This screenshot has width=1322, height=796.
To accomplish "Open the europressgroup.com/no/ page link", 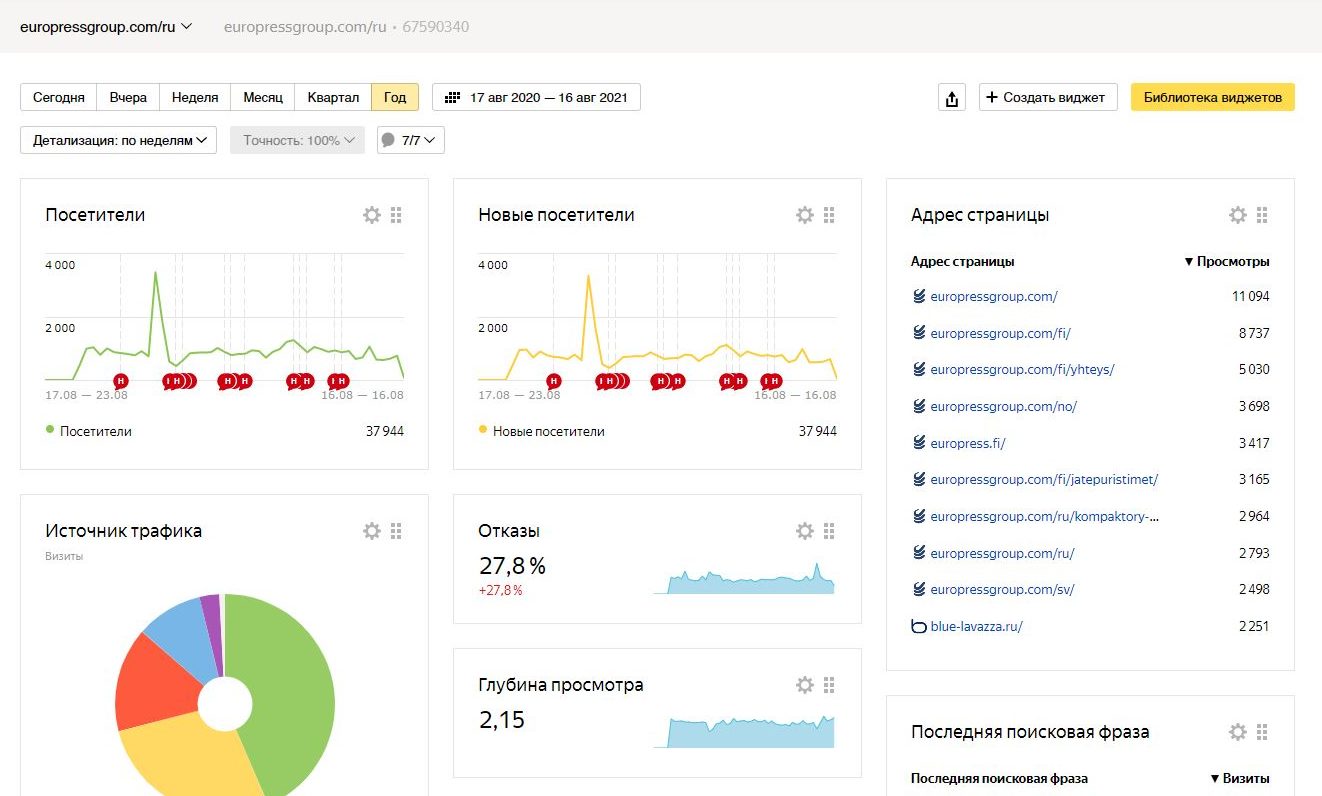I will coord(1003,407).
